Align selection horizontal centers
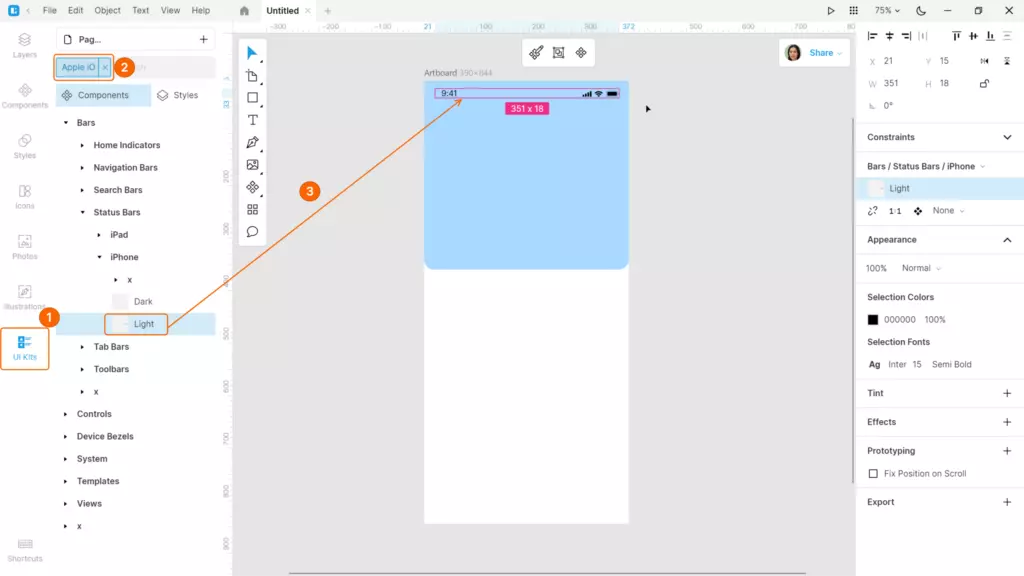This screenshot has width=1024, height=576. click(x=889, y=36)
